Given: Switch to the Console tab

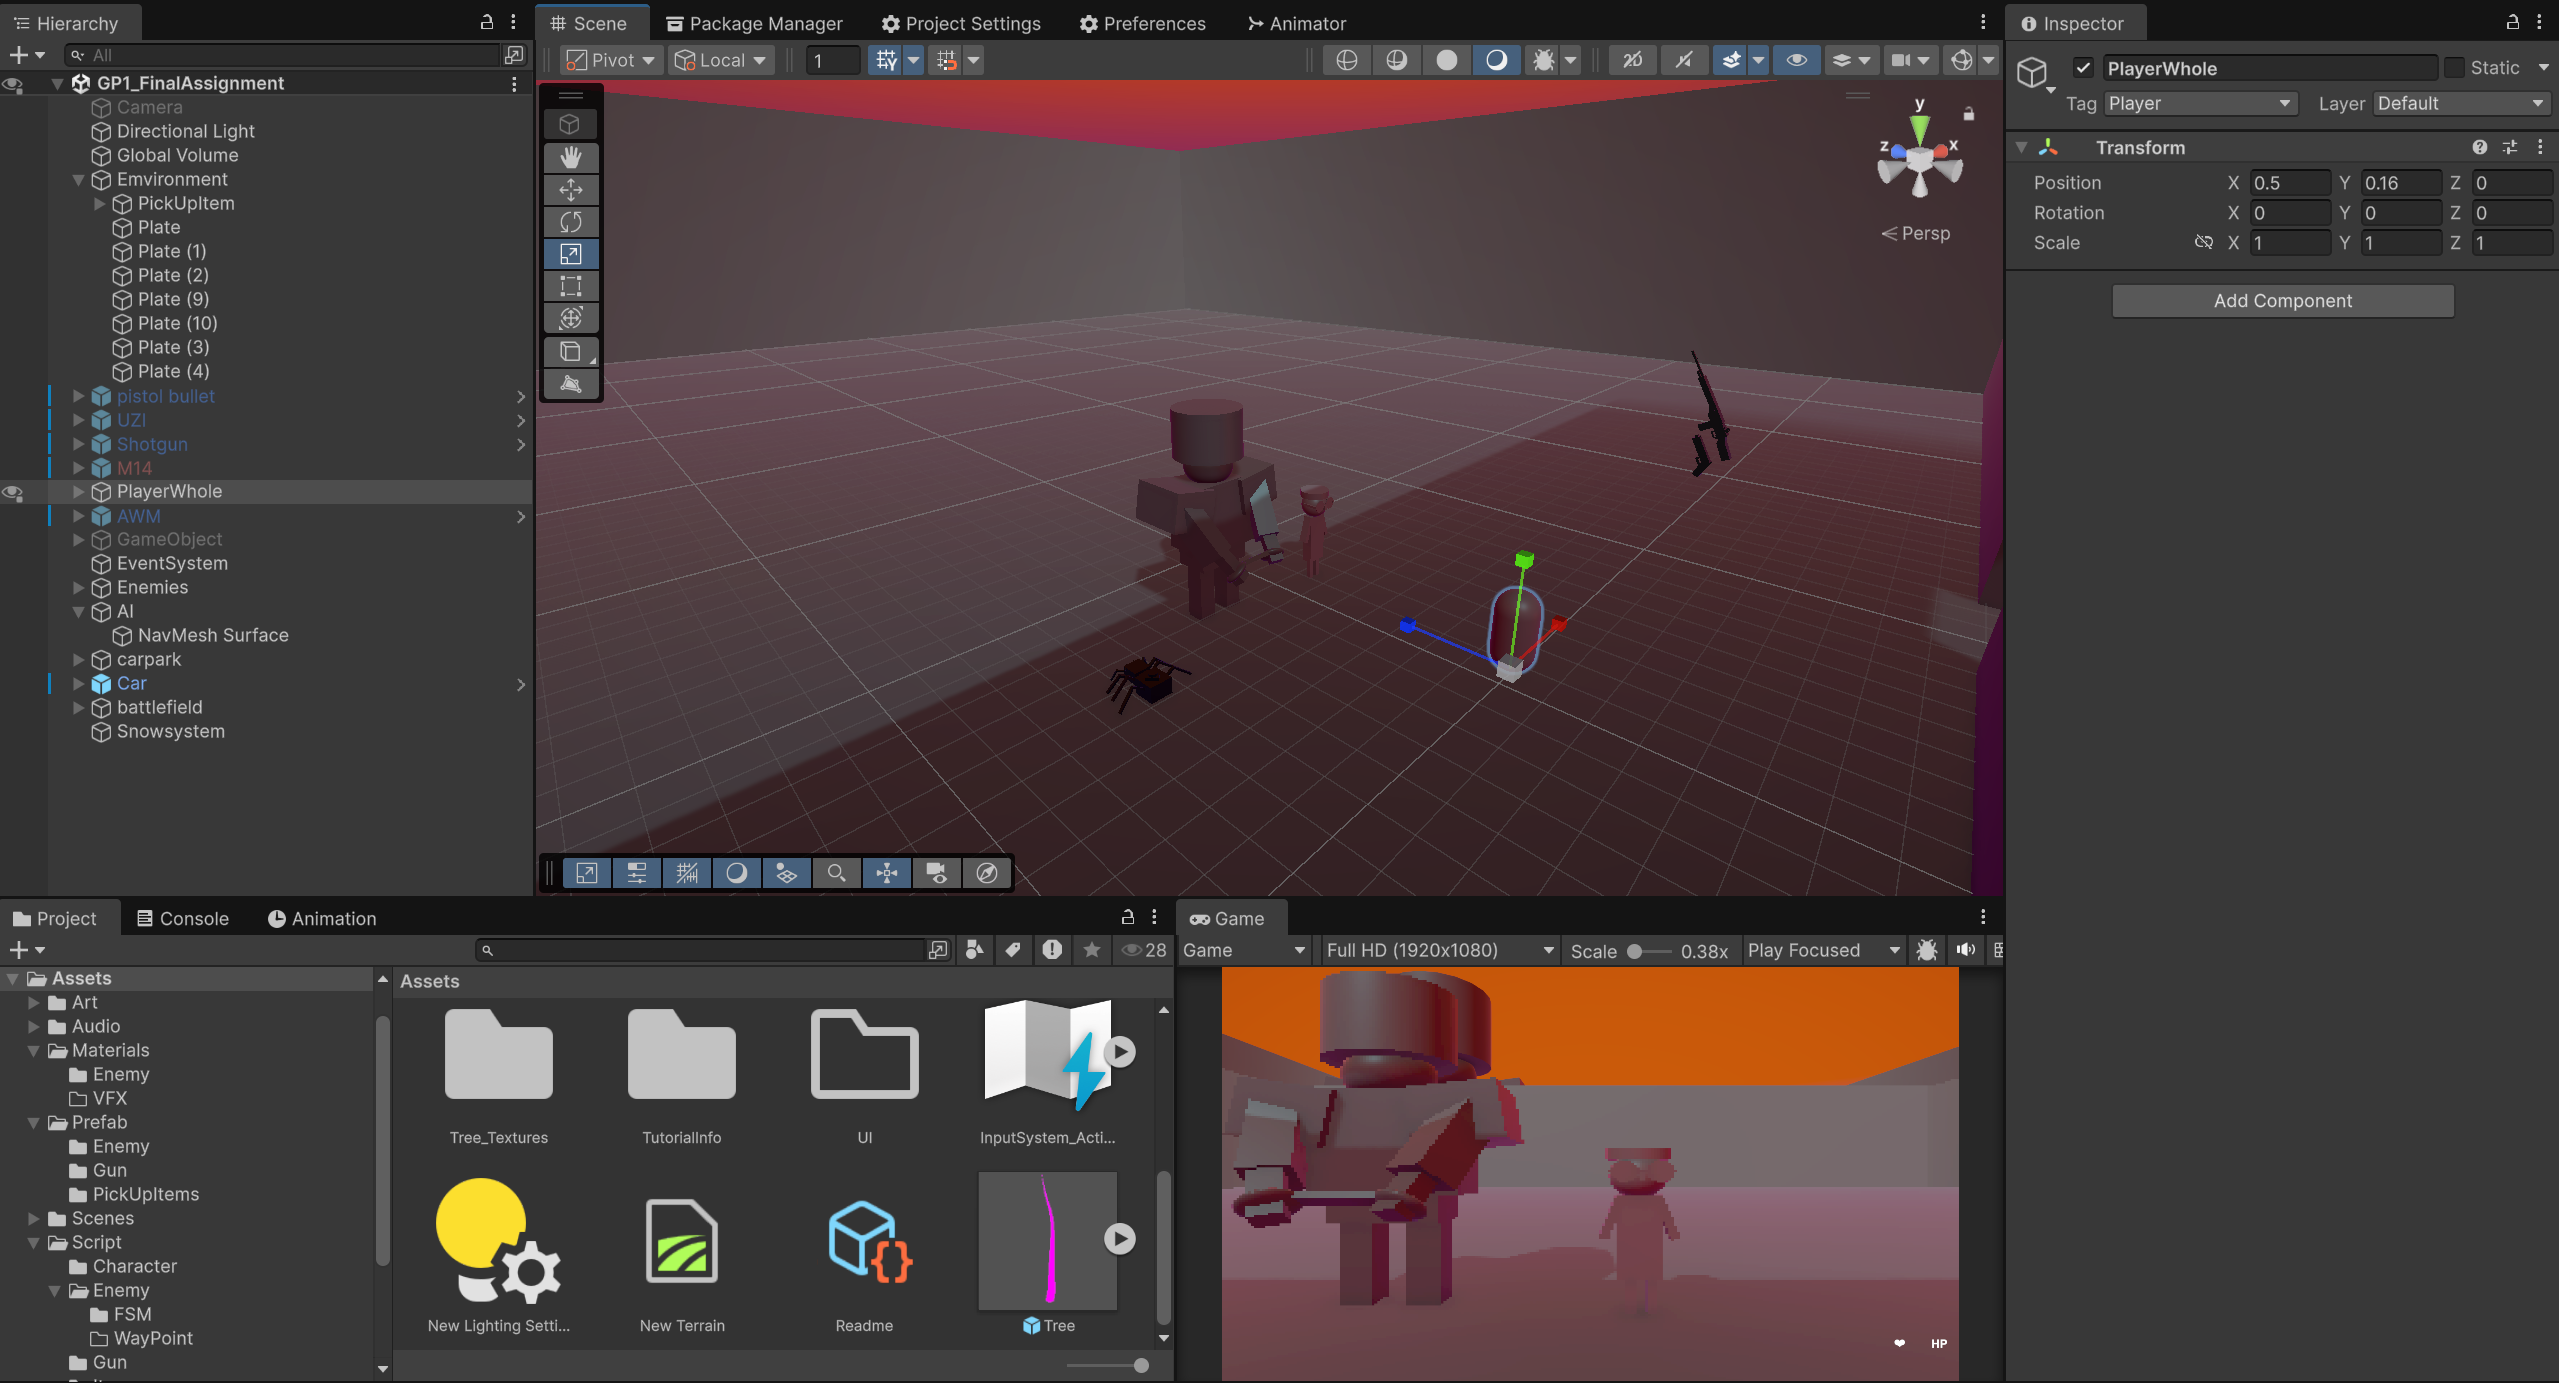Looking at the screenshot, I should coord(183,918).
